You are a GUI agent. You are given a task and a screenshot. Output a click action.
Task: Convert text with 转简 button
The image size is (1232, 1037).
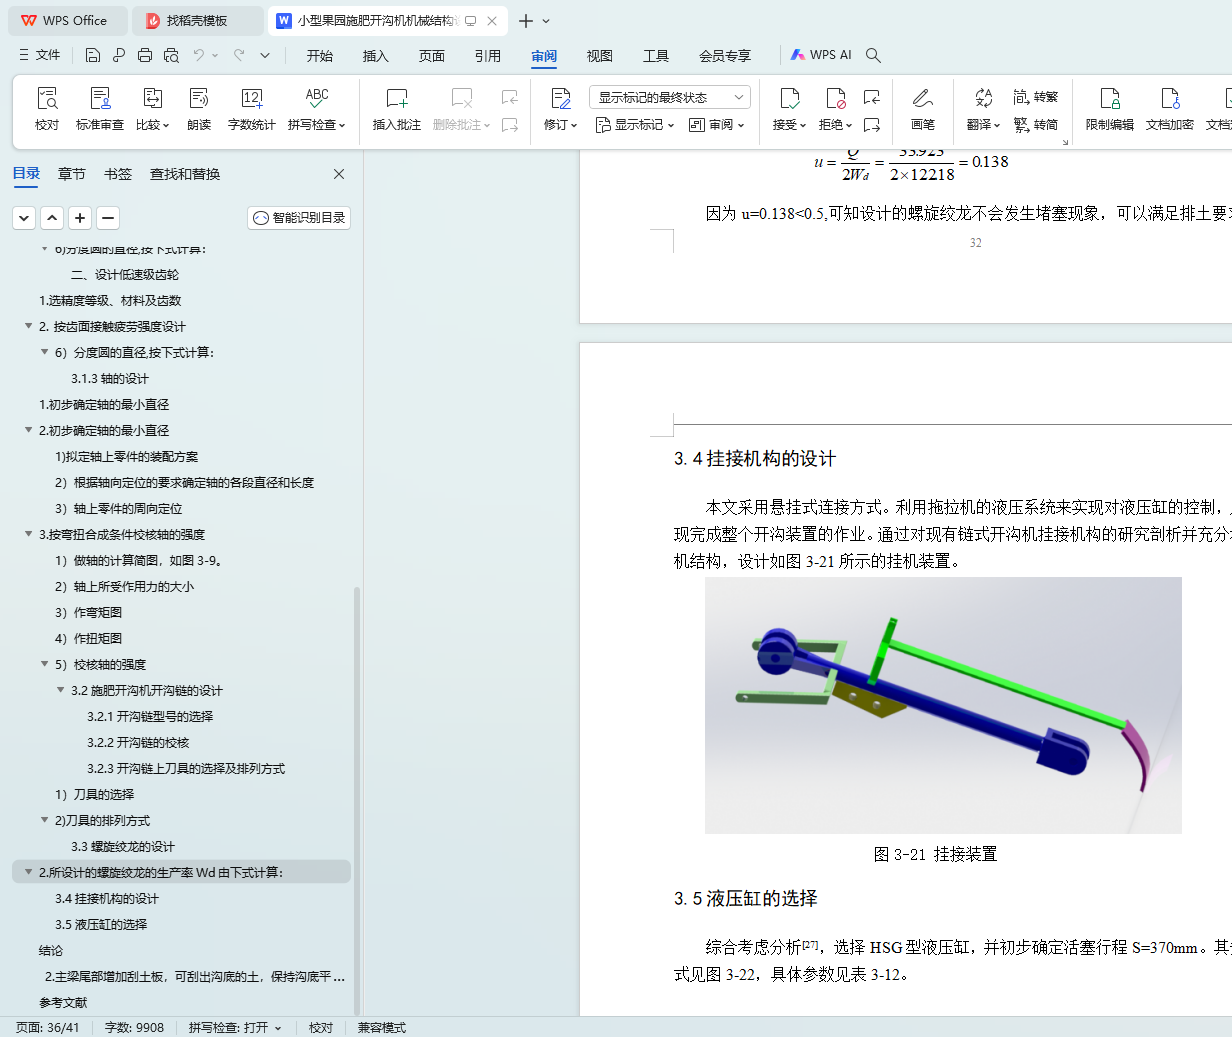tap(1035, 125)
